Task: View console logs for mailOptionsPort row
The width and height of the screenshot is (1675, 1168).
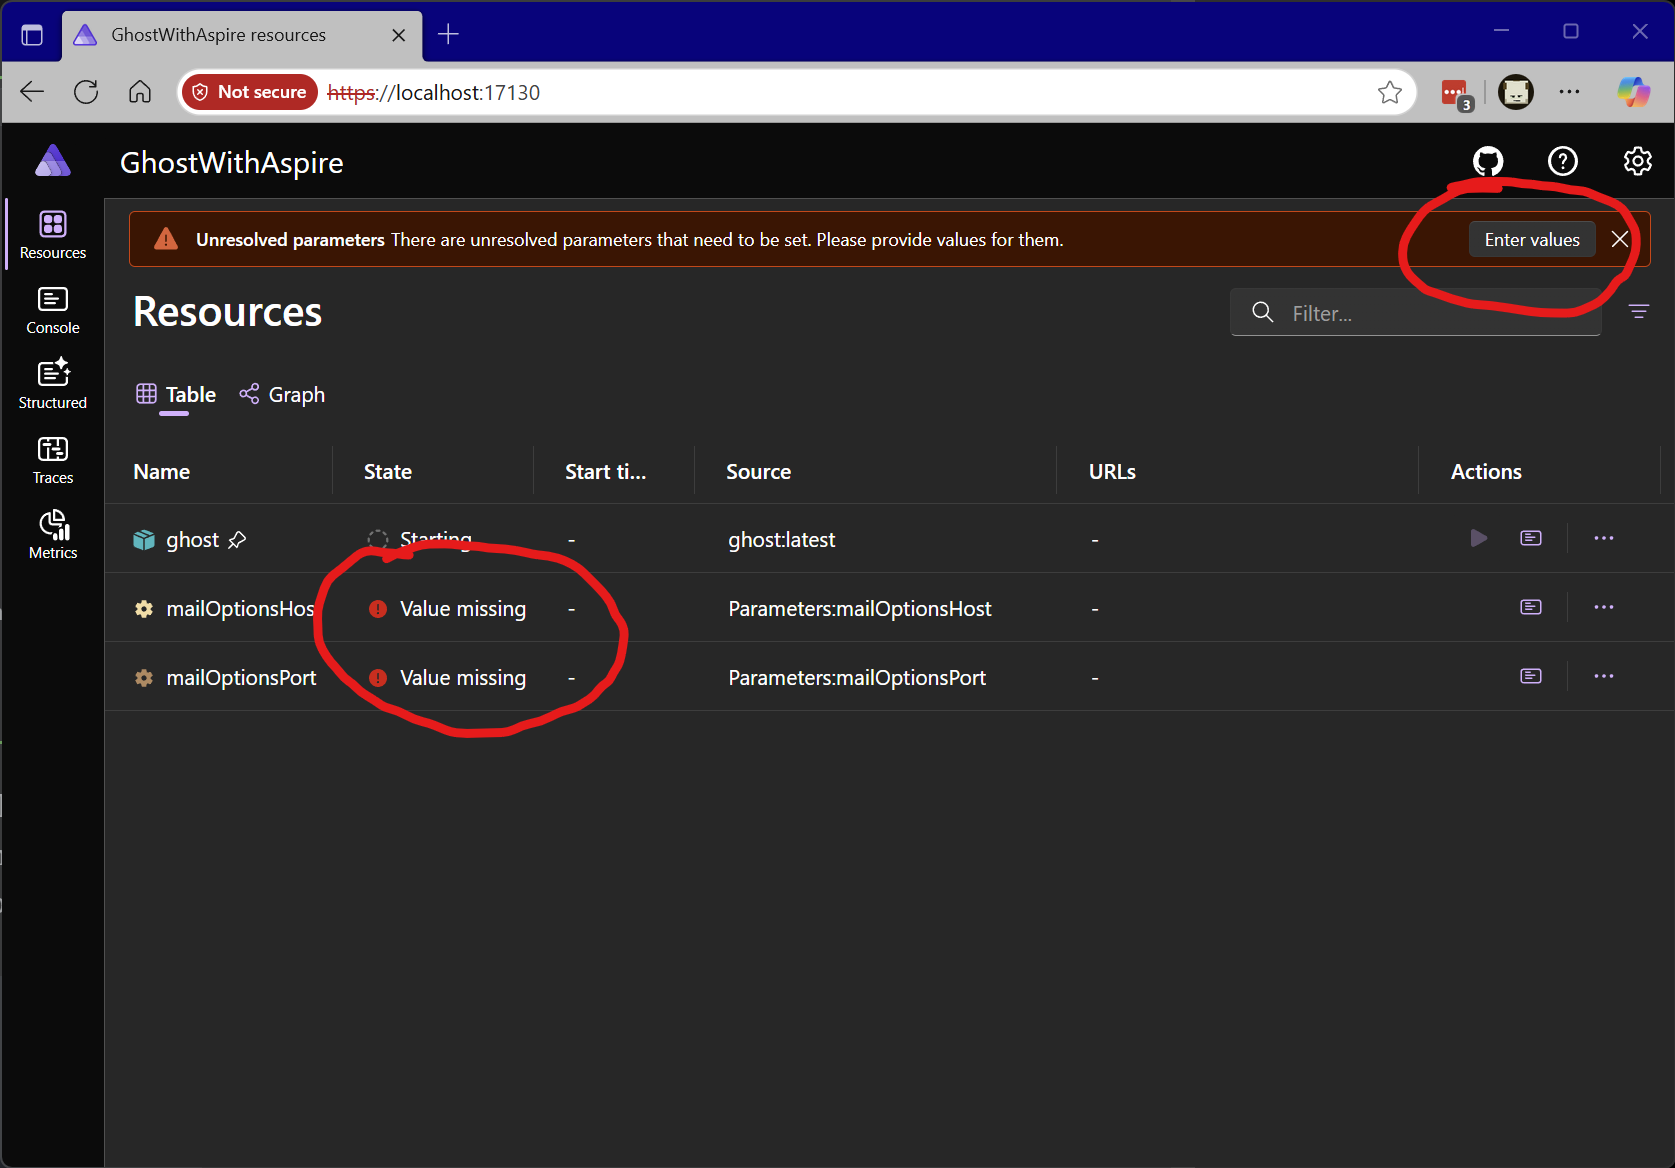Action: 1530,676
